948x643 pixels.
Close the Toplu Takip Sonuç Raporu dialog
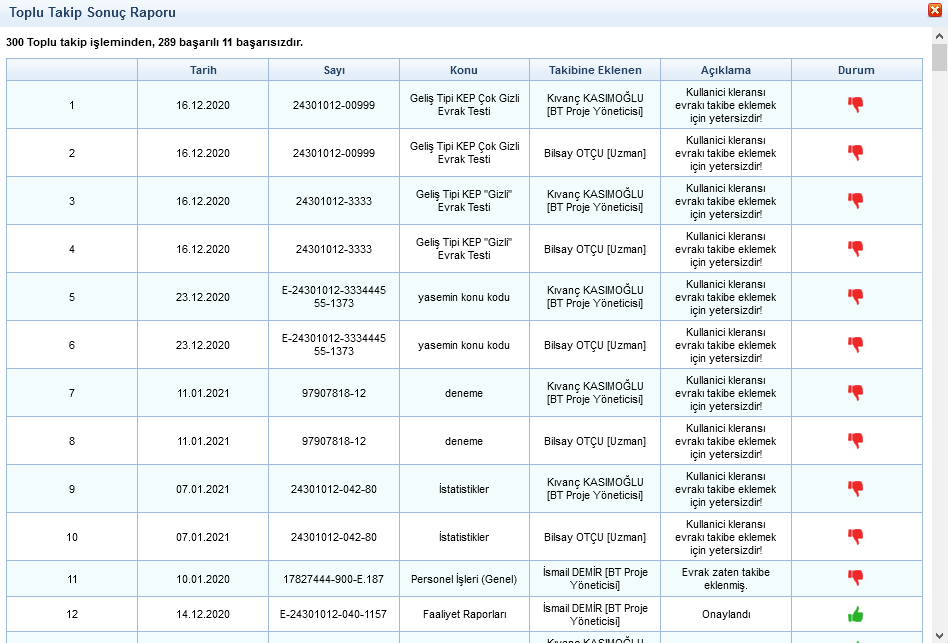click(934, 10)
